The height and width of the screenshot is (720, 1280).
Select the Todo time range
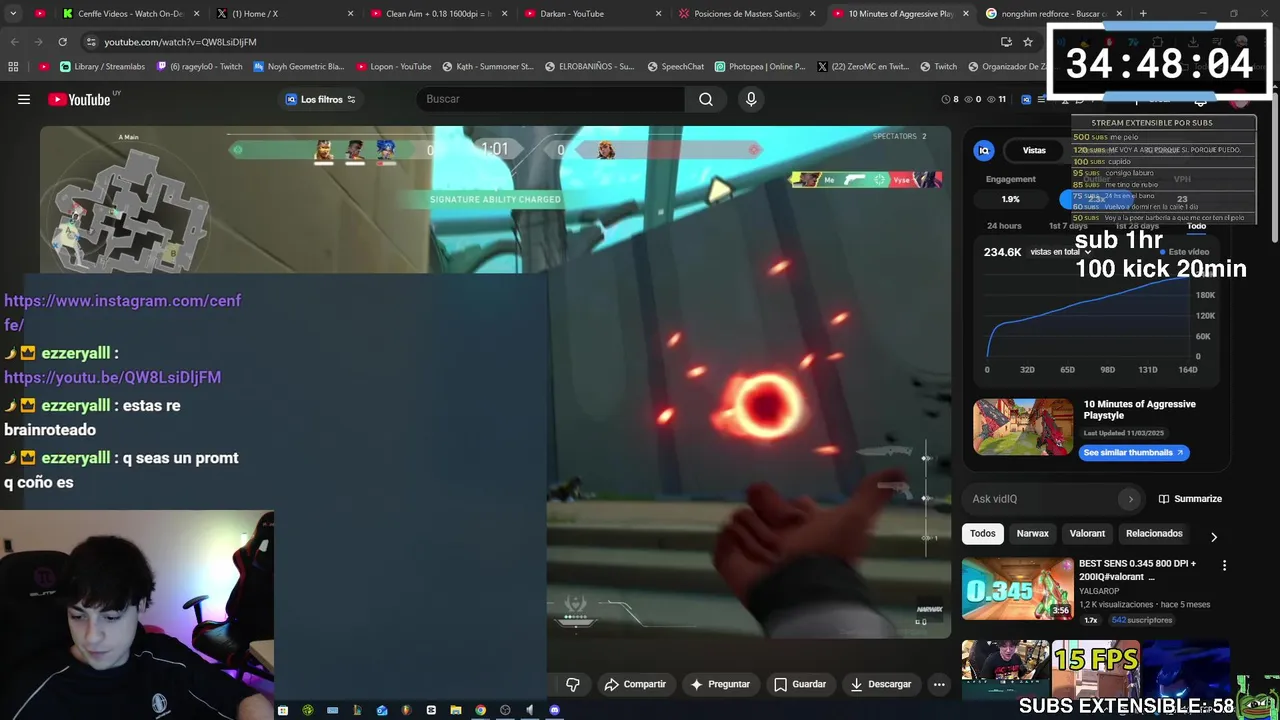(1196, 226)
